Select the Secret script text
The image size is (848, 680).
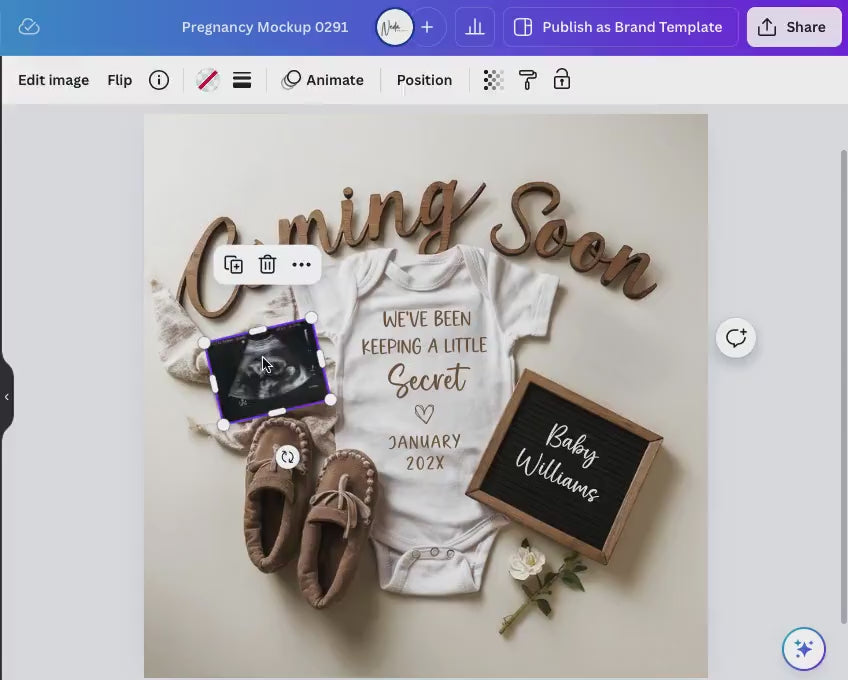pos(427,379)
